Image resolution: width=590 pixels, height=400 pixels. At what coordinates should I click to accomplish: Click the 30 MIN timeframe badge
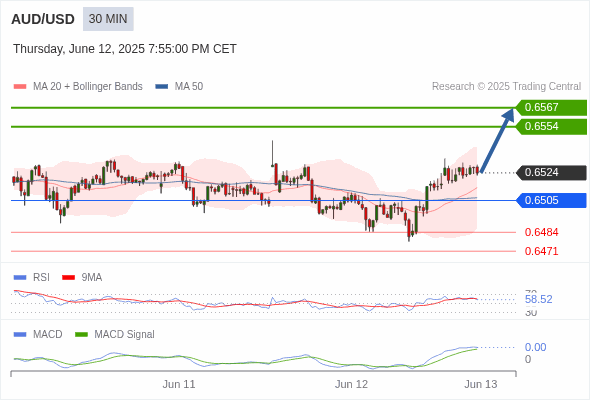point(108,19)
